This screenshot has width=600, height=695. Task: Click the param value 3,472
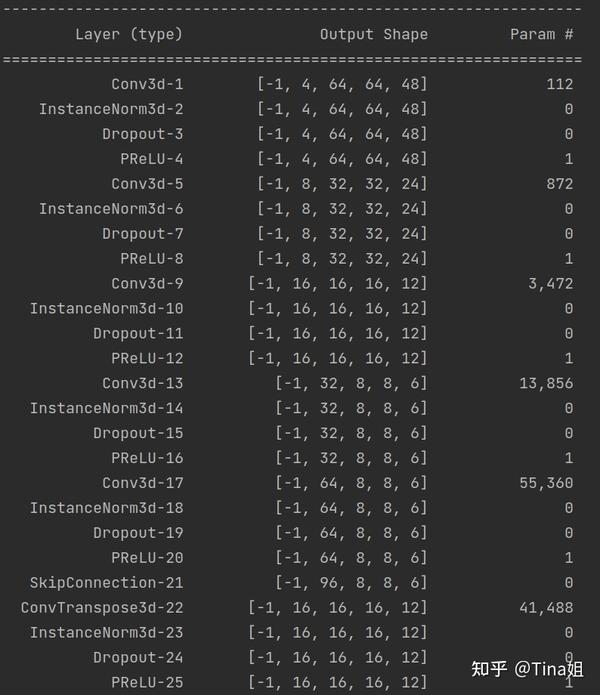[x=550, y=283]
